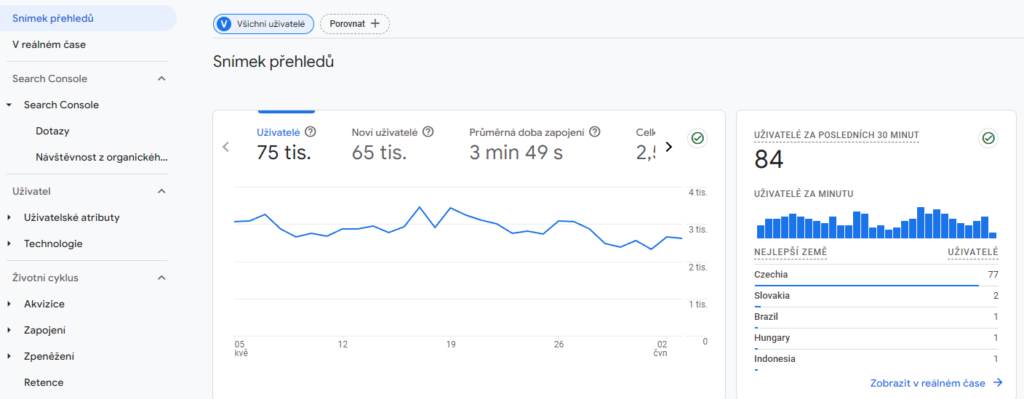Collapse the Search Console tree item triangle
Image resolution: width=1024 pixels, height=399 pixels.
(x=9, y=105)
